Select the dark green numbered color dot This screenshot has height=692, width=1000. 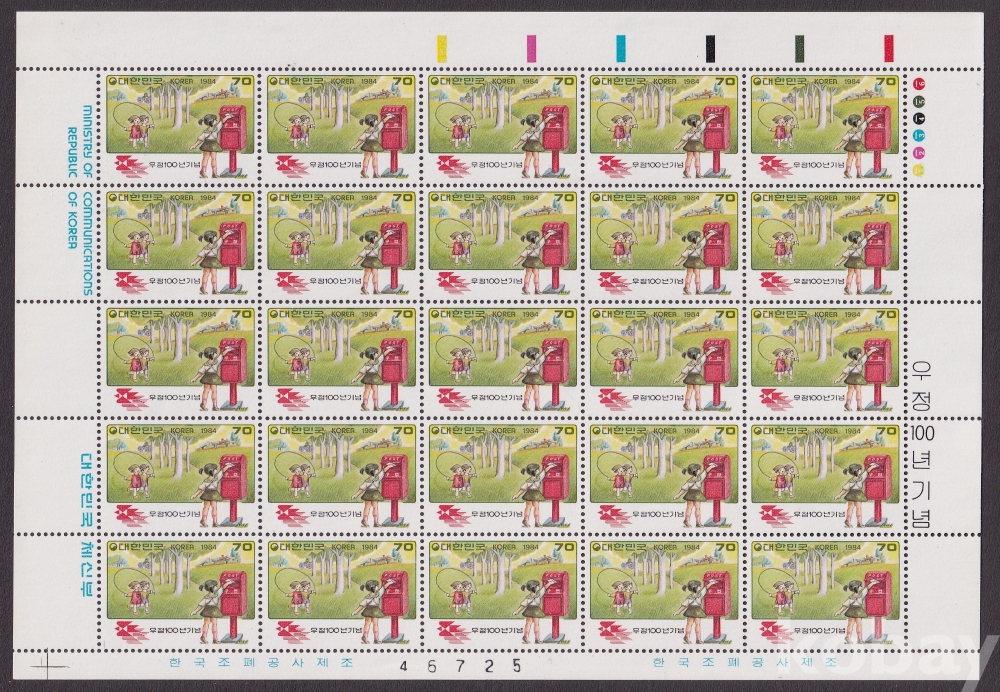point(920,101)
